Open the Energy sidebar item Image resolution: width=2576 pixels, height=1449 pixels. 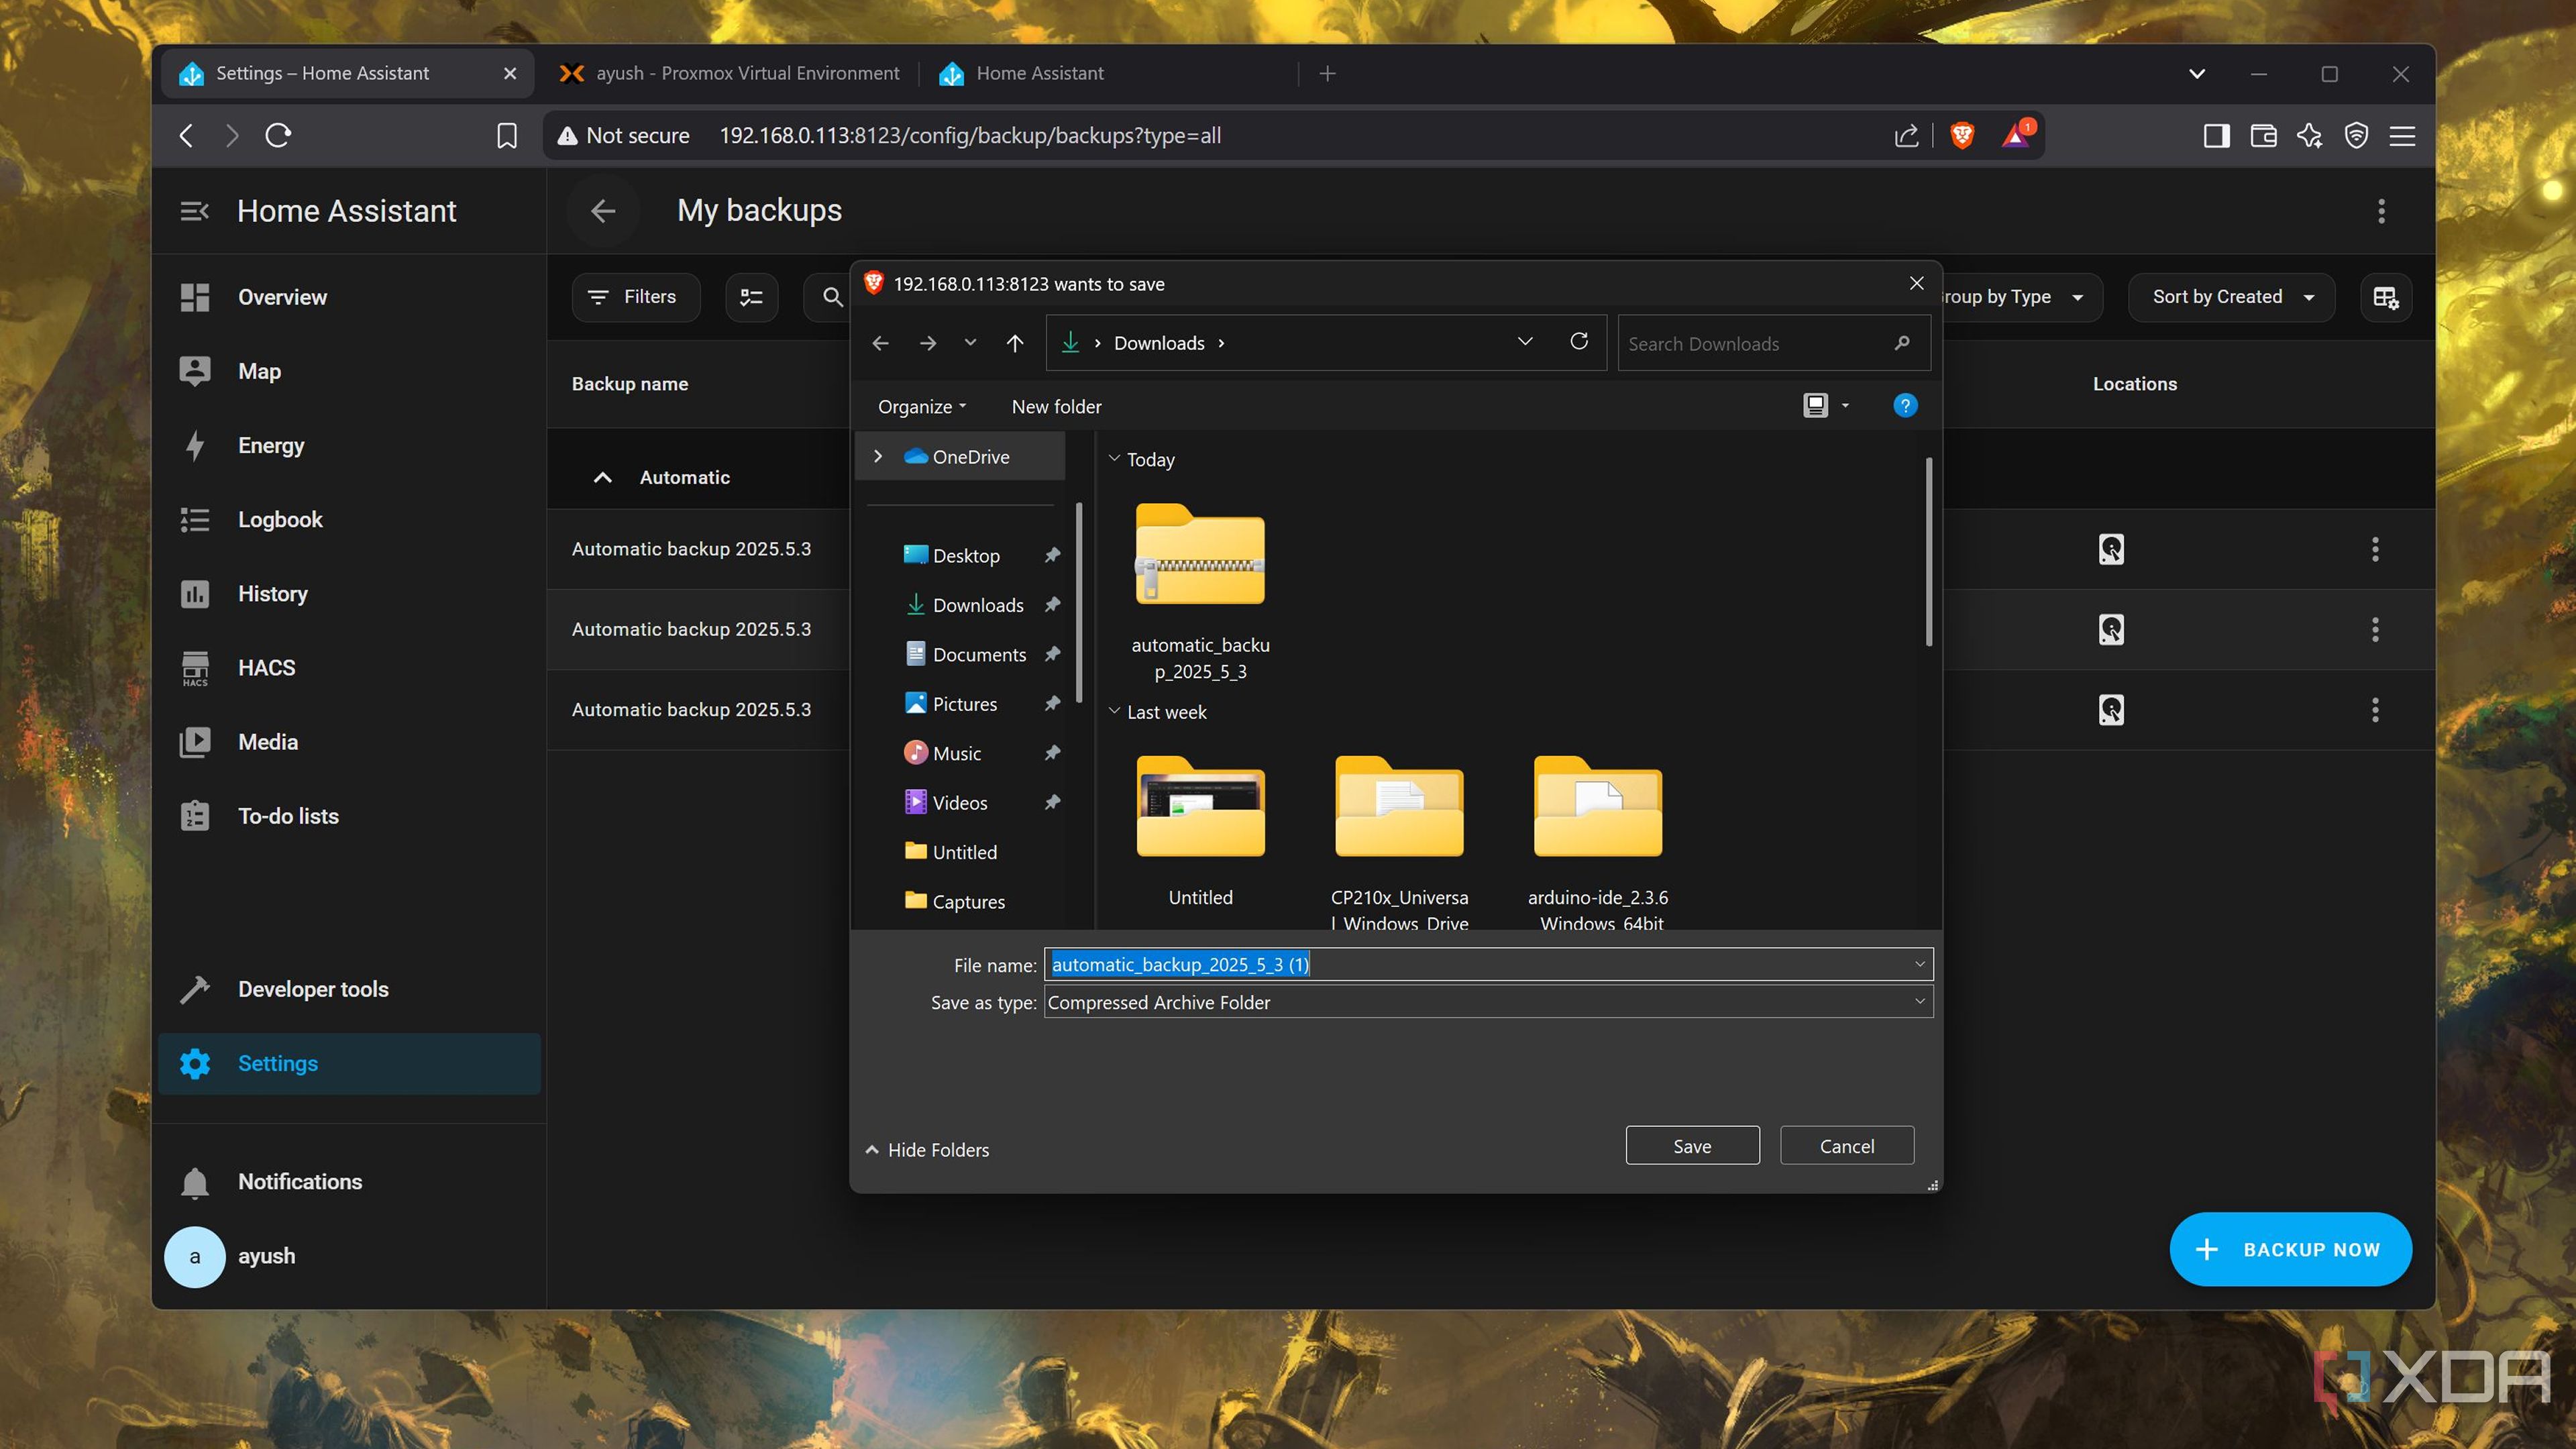tap(349, 445)
